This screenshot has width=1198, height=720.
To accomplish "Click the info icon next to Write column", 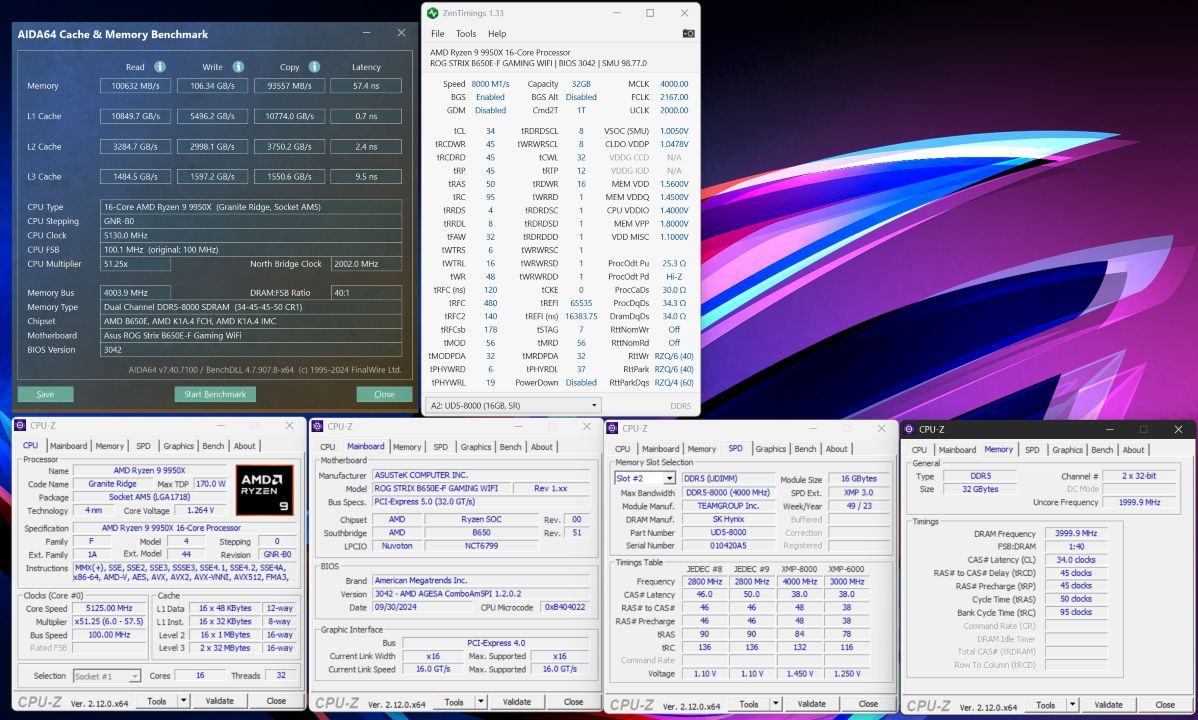I will pos(238,67).
